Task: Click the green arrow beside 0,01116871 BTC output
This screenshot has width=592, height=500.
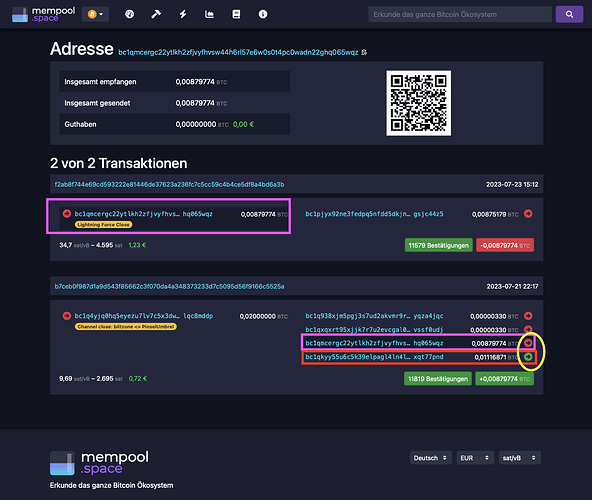Action: (528, 356)
